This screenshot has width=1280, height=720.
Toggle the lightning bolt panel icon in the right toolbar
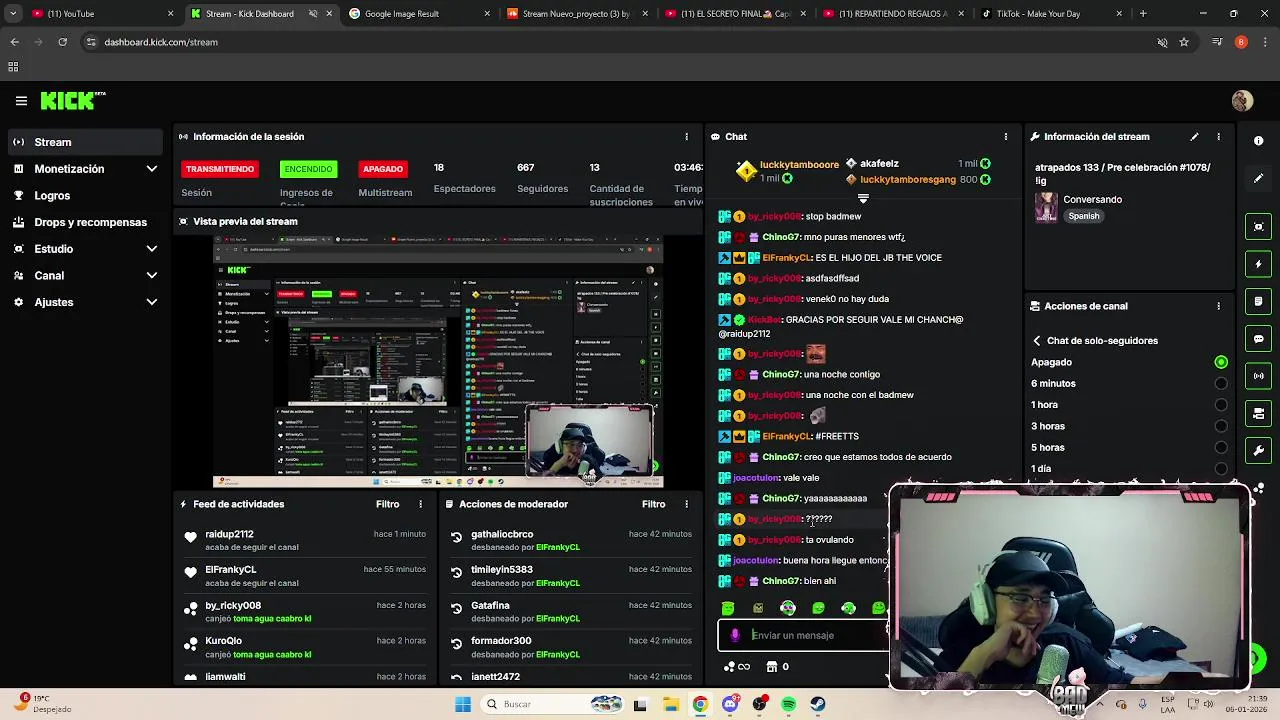click(1258, 264)
